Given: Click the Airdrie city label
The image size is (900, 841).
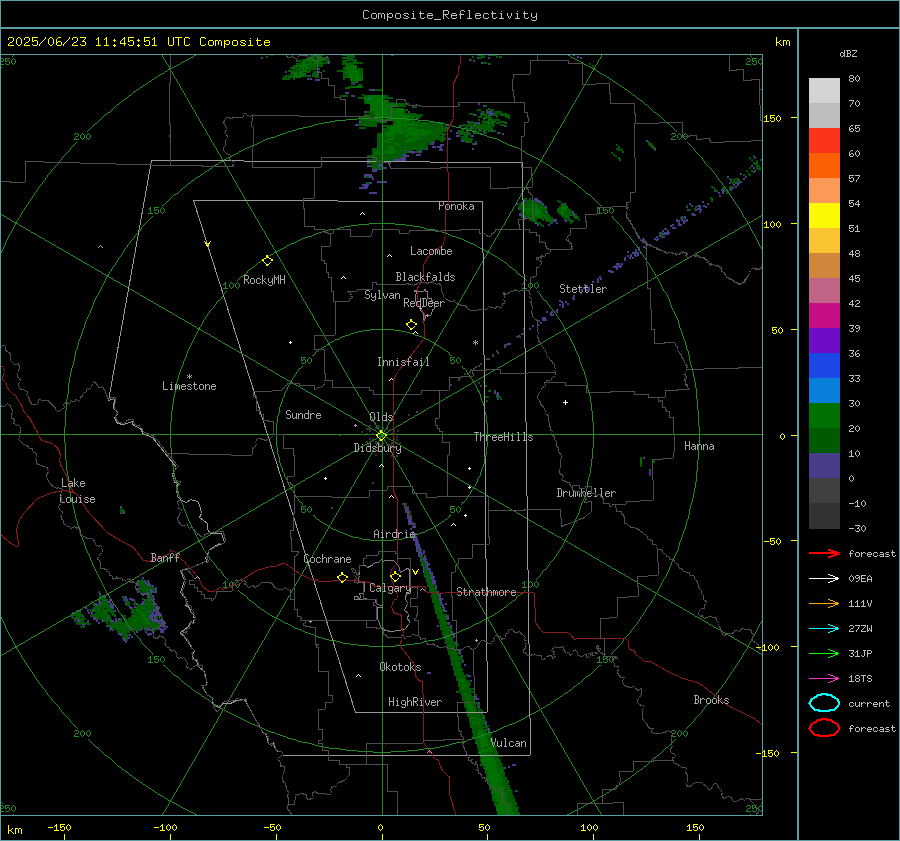Looking at the screenshot, I should [394, 534].
